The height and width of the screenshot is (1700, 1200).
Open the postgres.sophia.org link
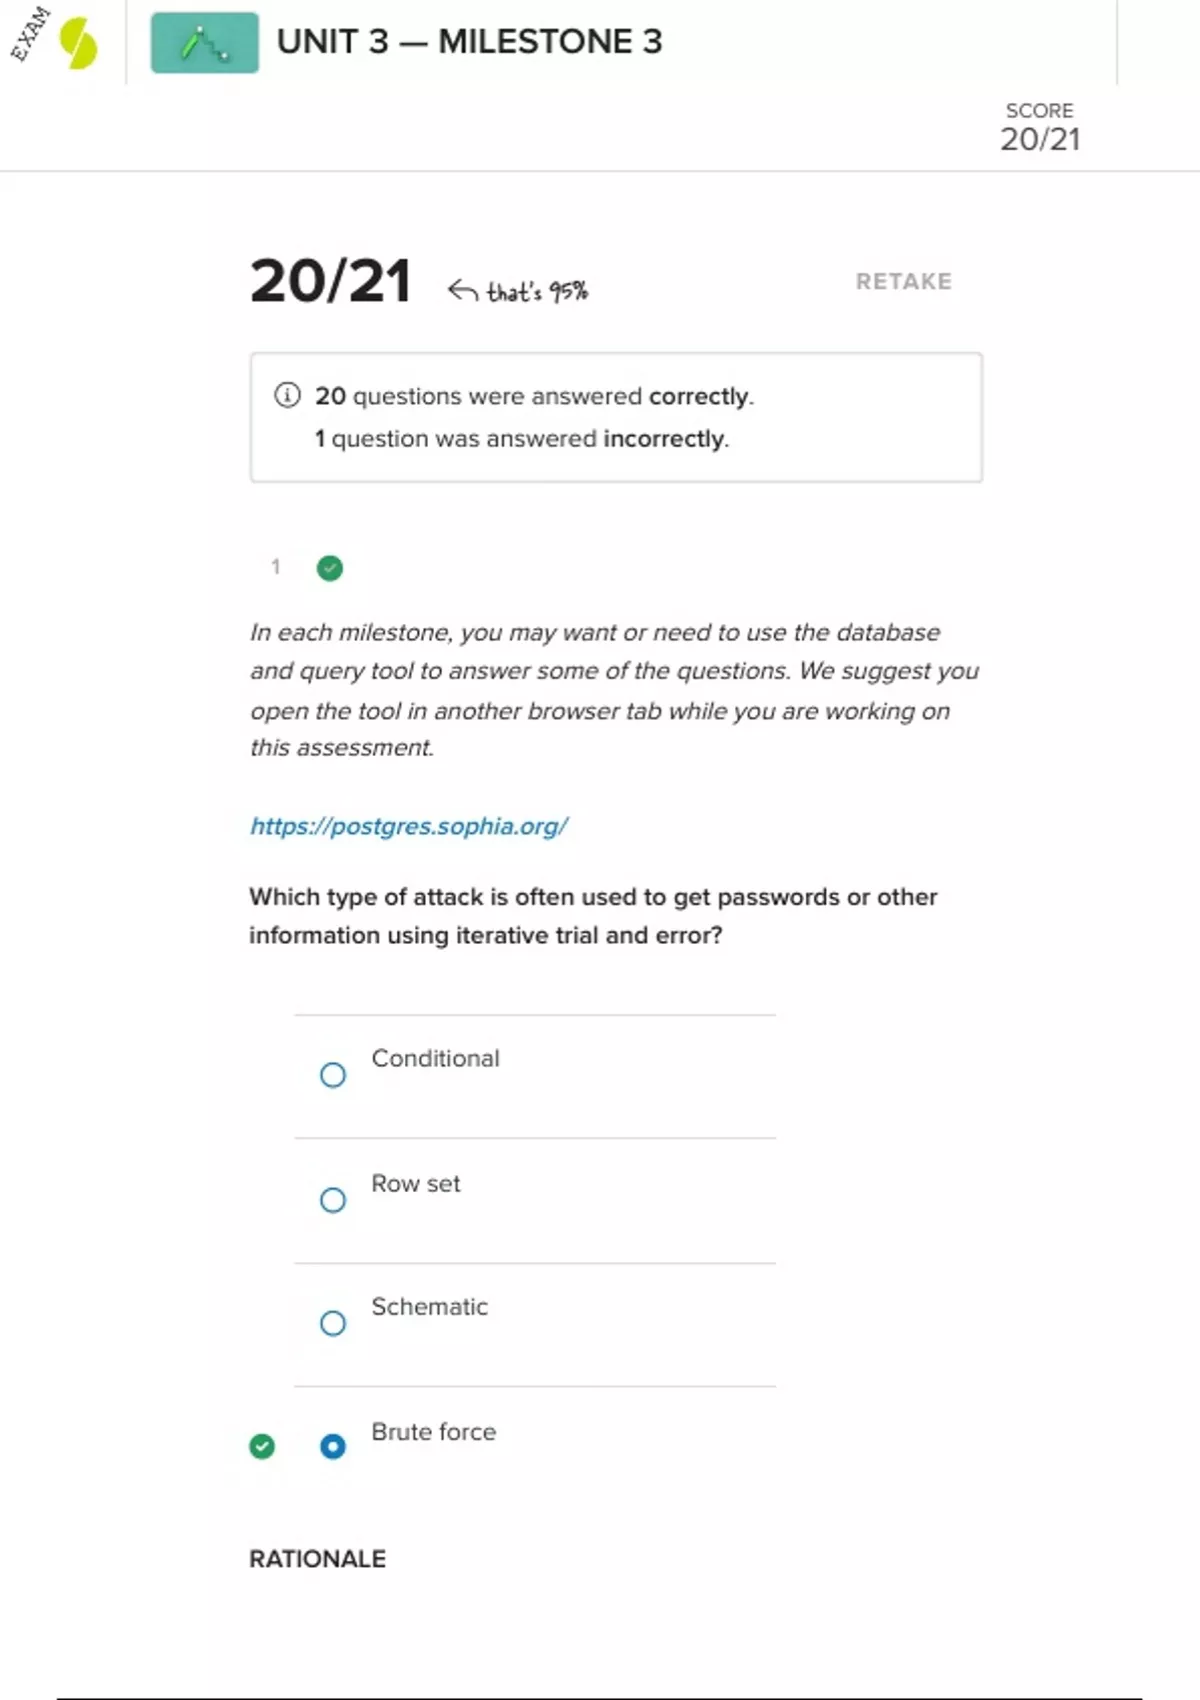tap(408, 826)
